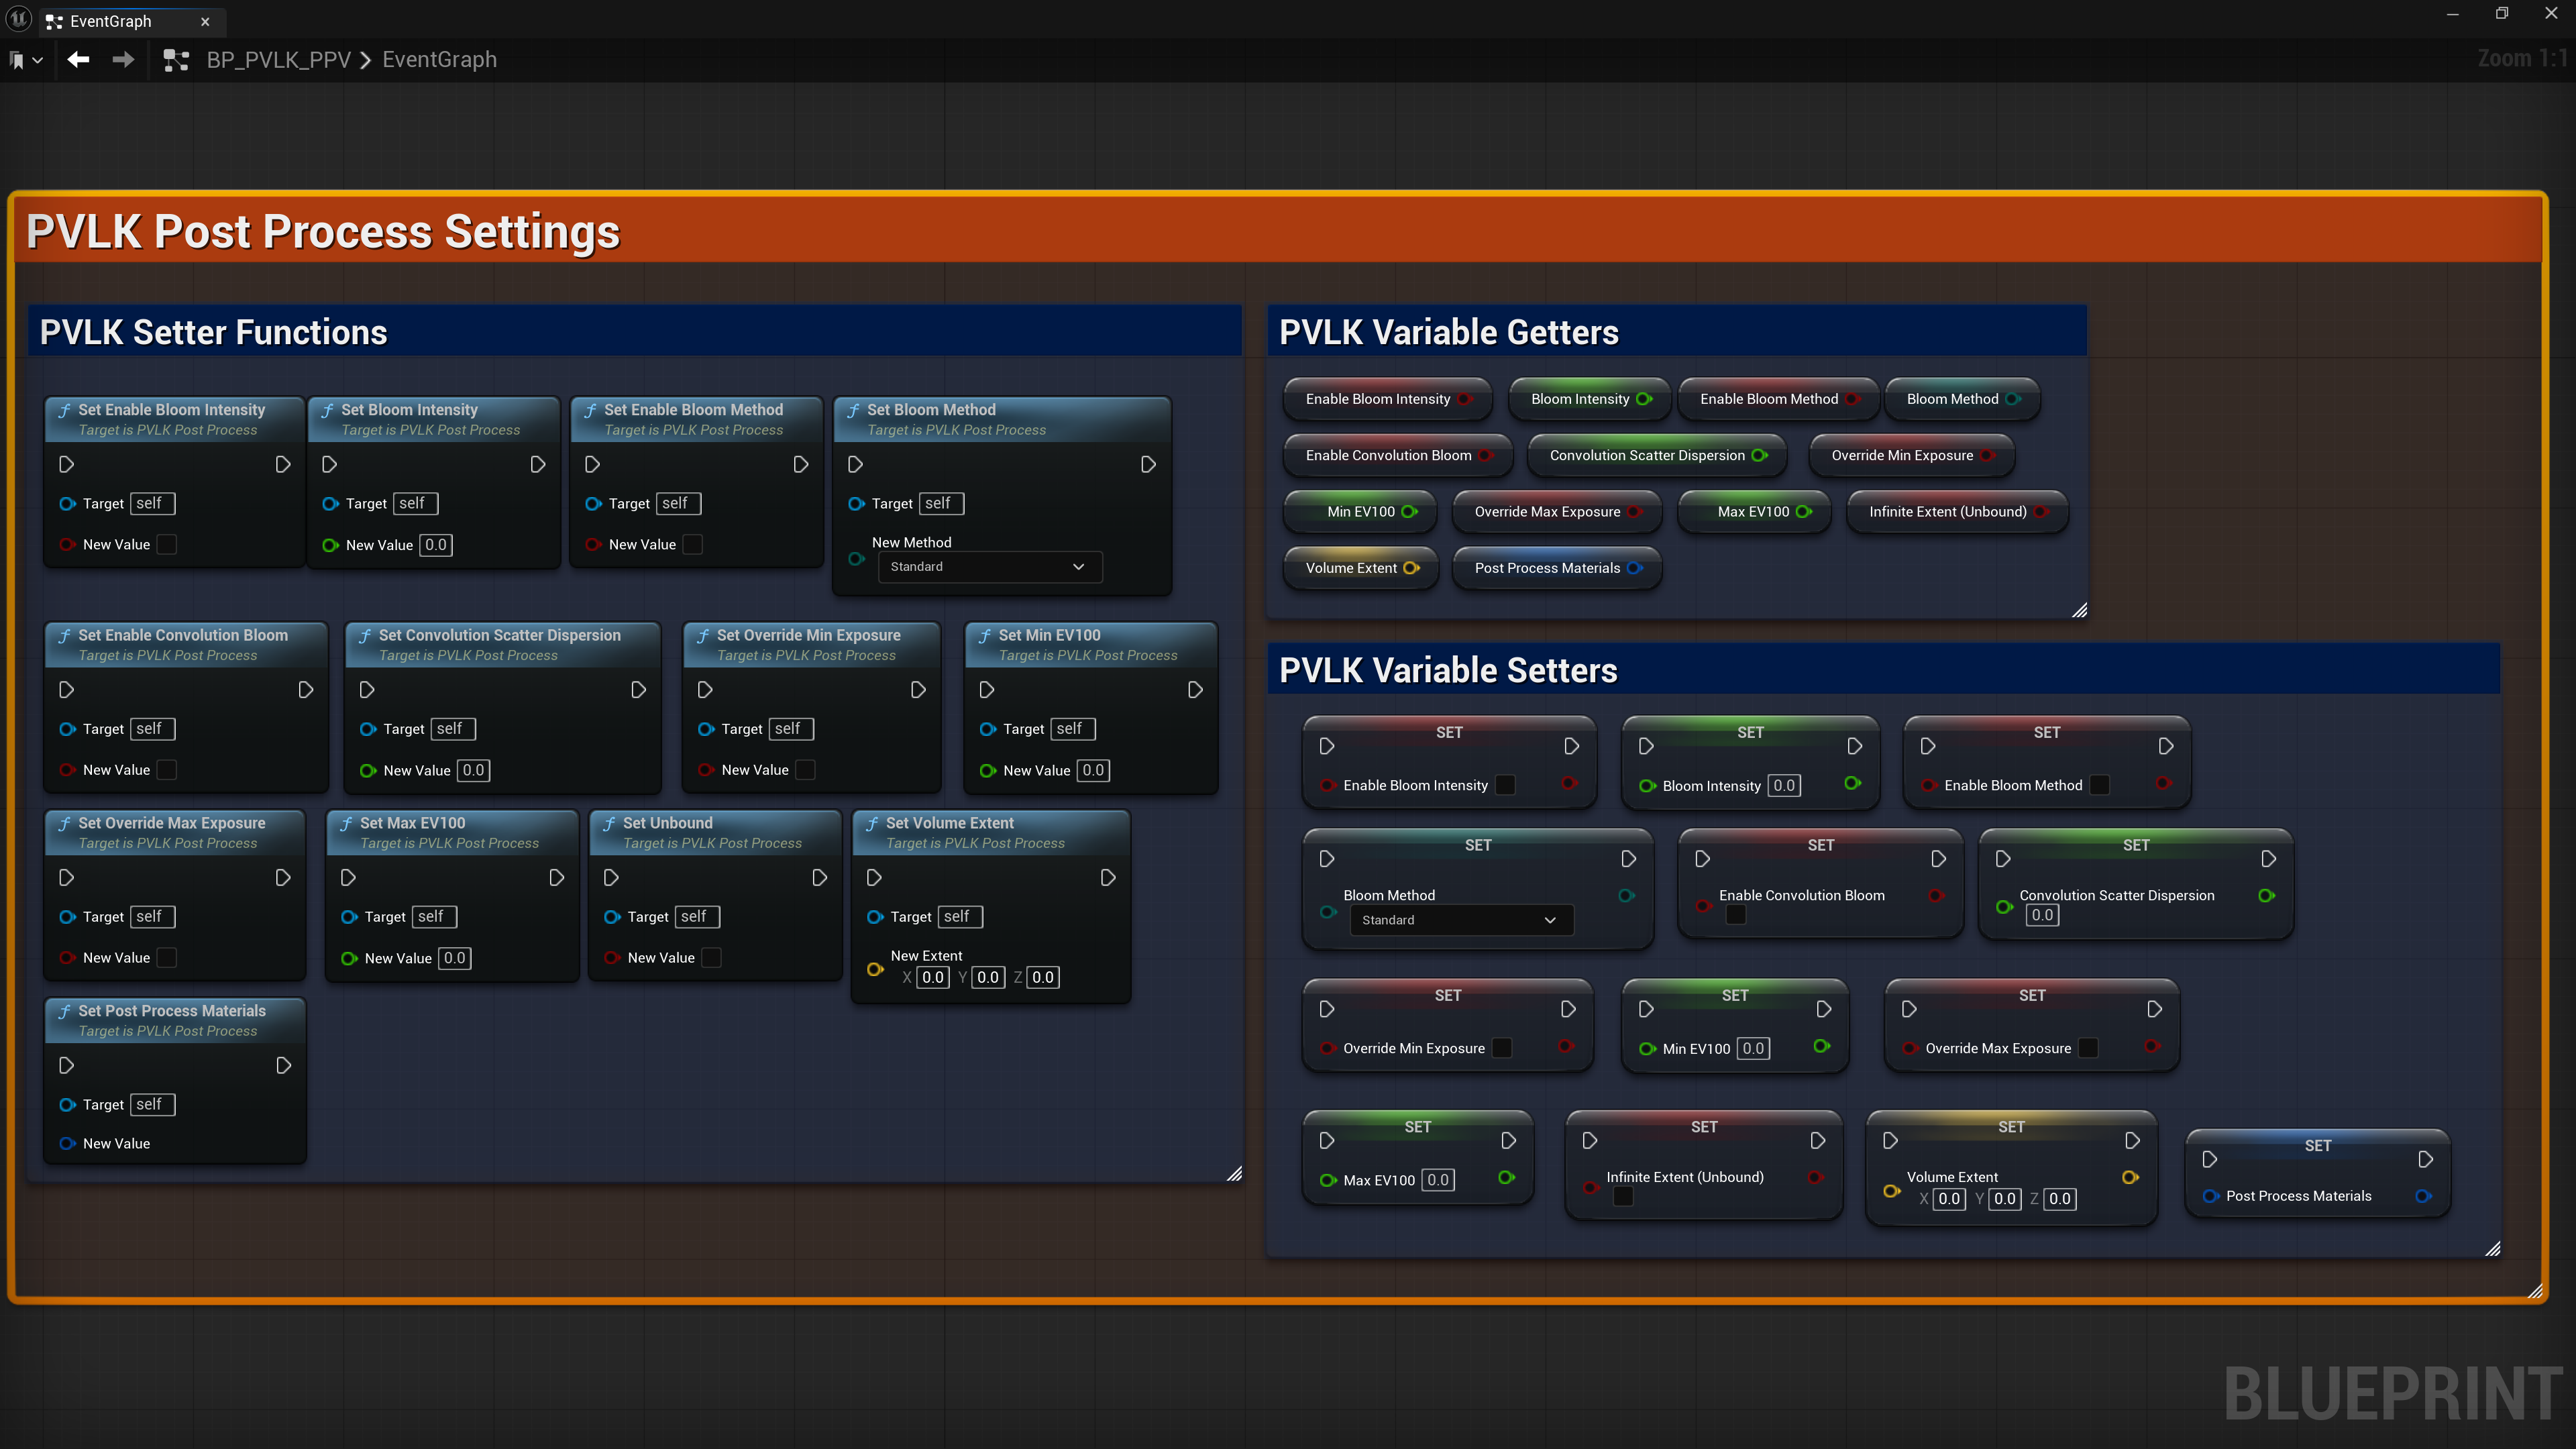Viewport: 2576px width, 1449px height.
Task: Click output pin of Post Process Materials getter
Action: coord(1634,568)
